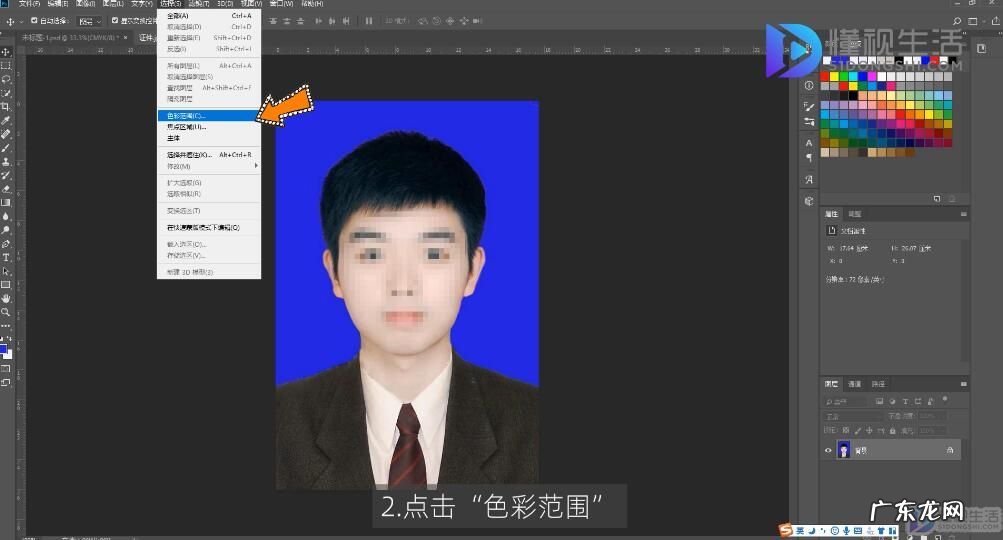Open the layer opacity dropdown
Screen dimensions: 1003x540
pyautogui.click(x=933, y=416)
